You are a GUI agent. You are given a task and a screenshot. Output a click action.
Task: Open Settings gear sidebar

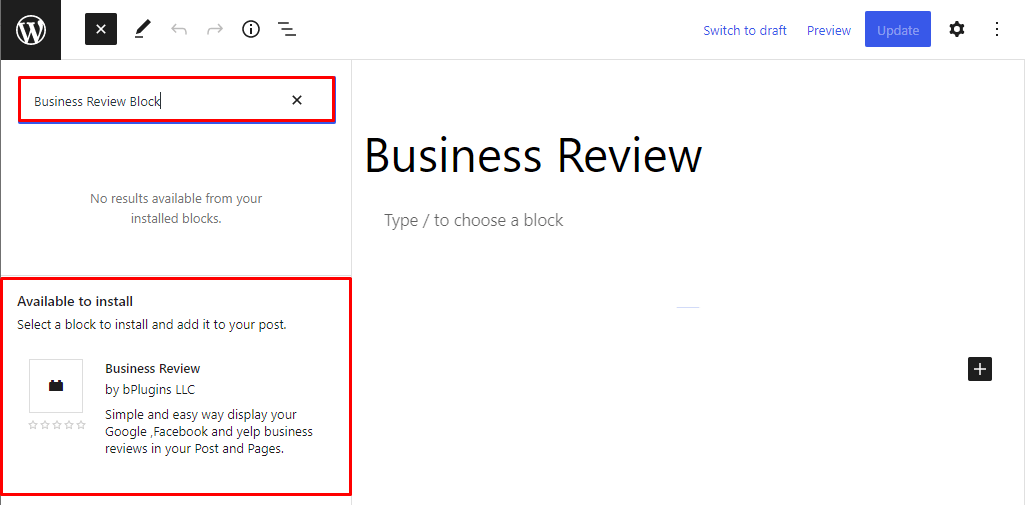point(956,29)
